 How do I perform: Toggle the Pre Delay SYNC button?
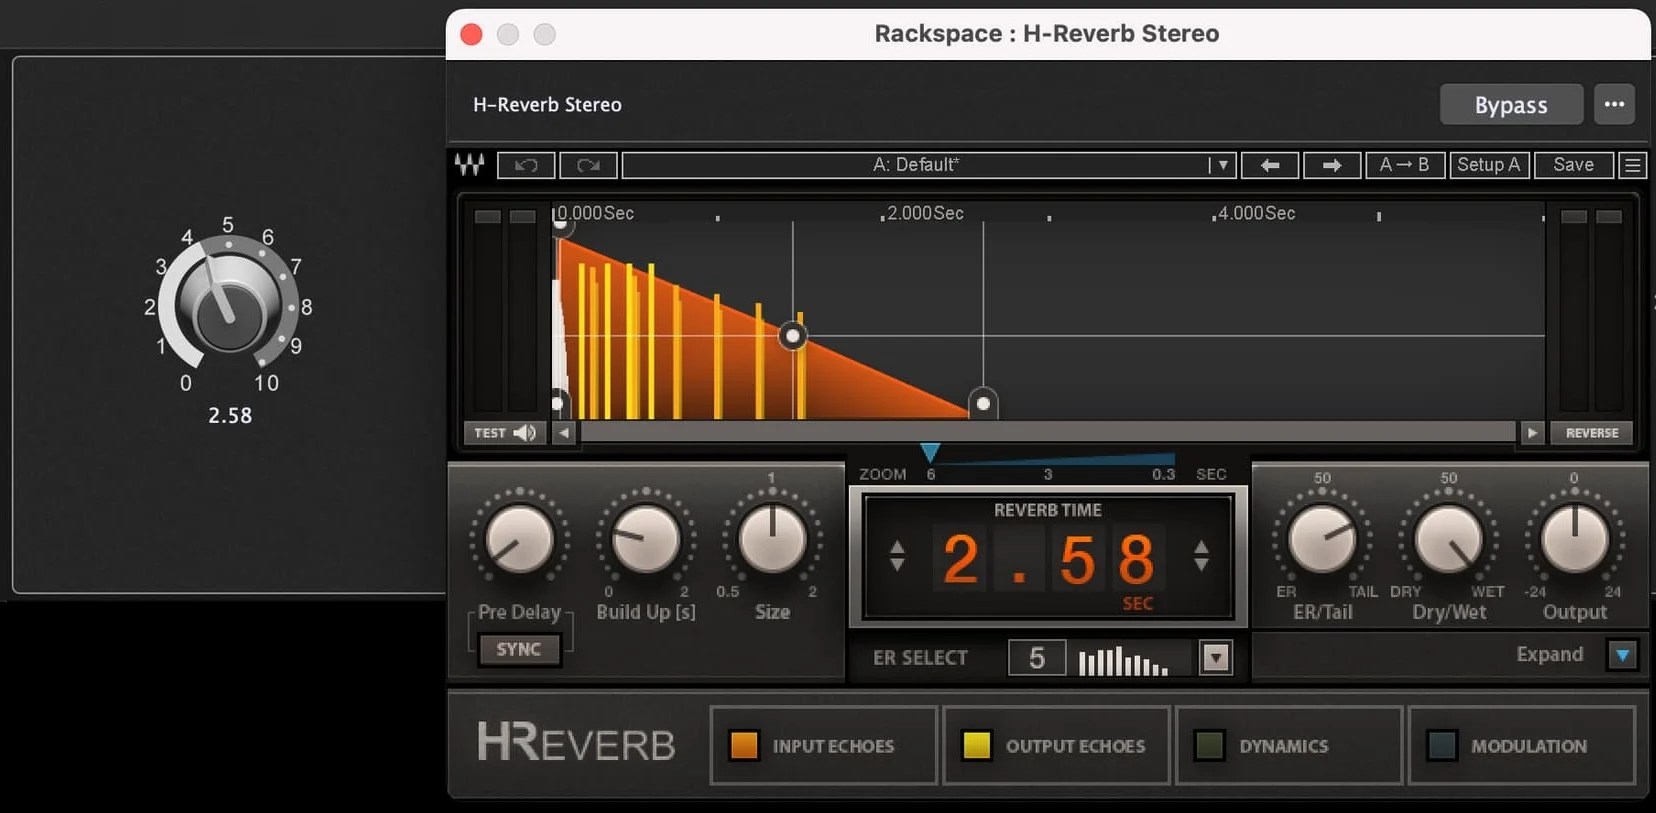(518, 649)
